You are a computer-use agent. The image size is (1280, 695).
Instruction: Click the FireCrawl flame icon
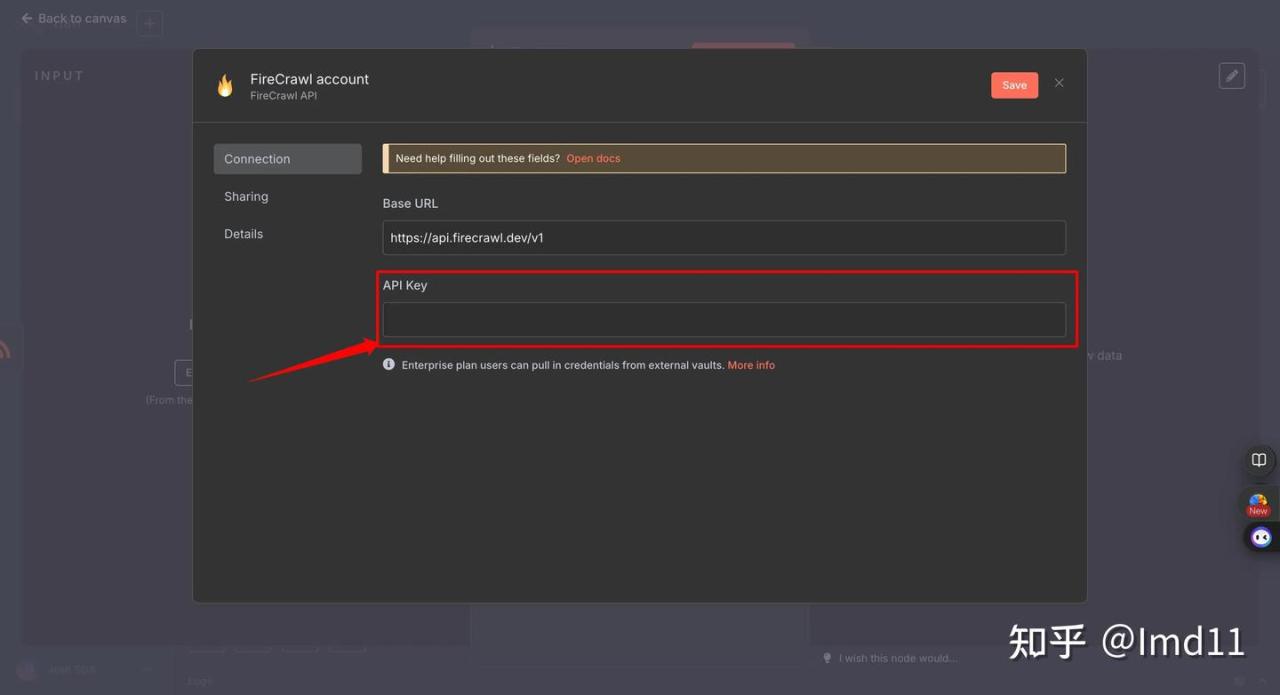tap(225, 86)
